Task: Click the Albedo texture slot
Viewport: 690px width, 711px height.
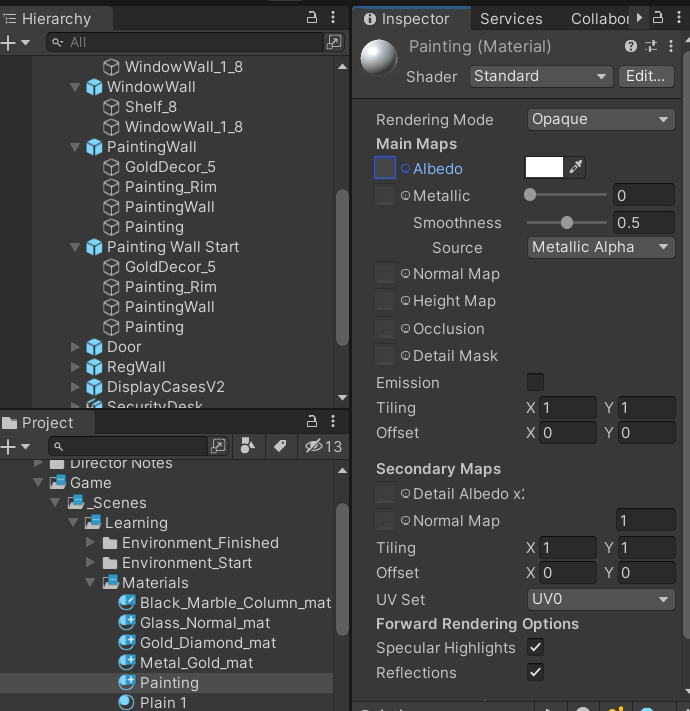Action: (x=385, y=168)
